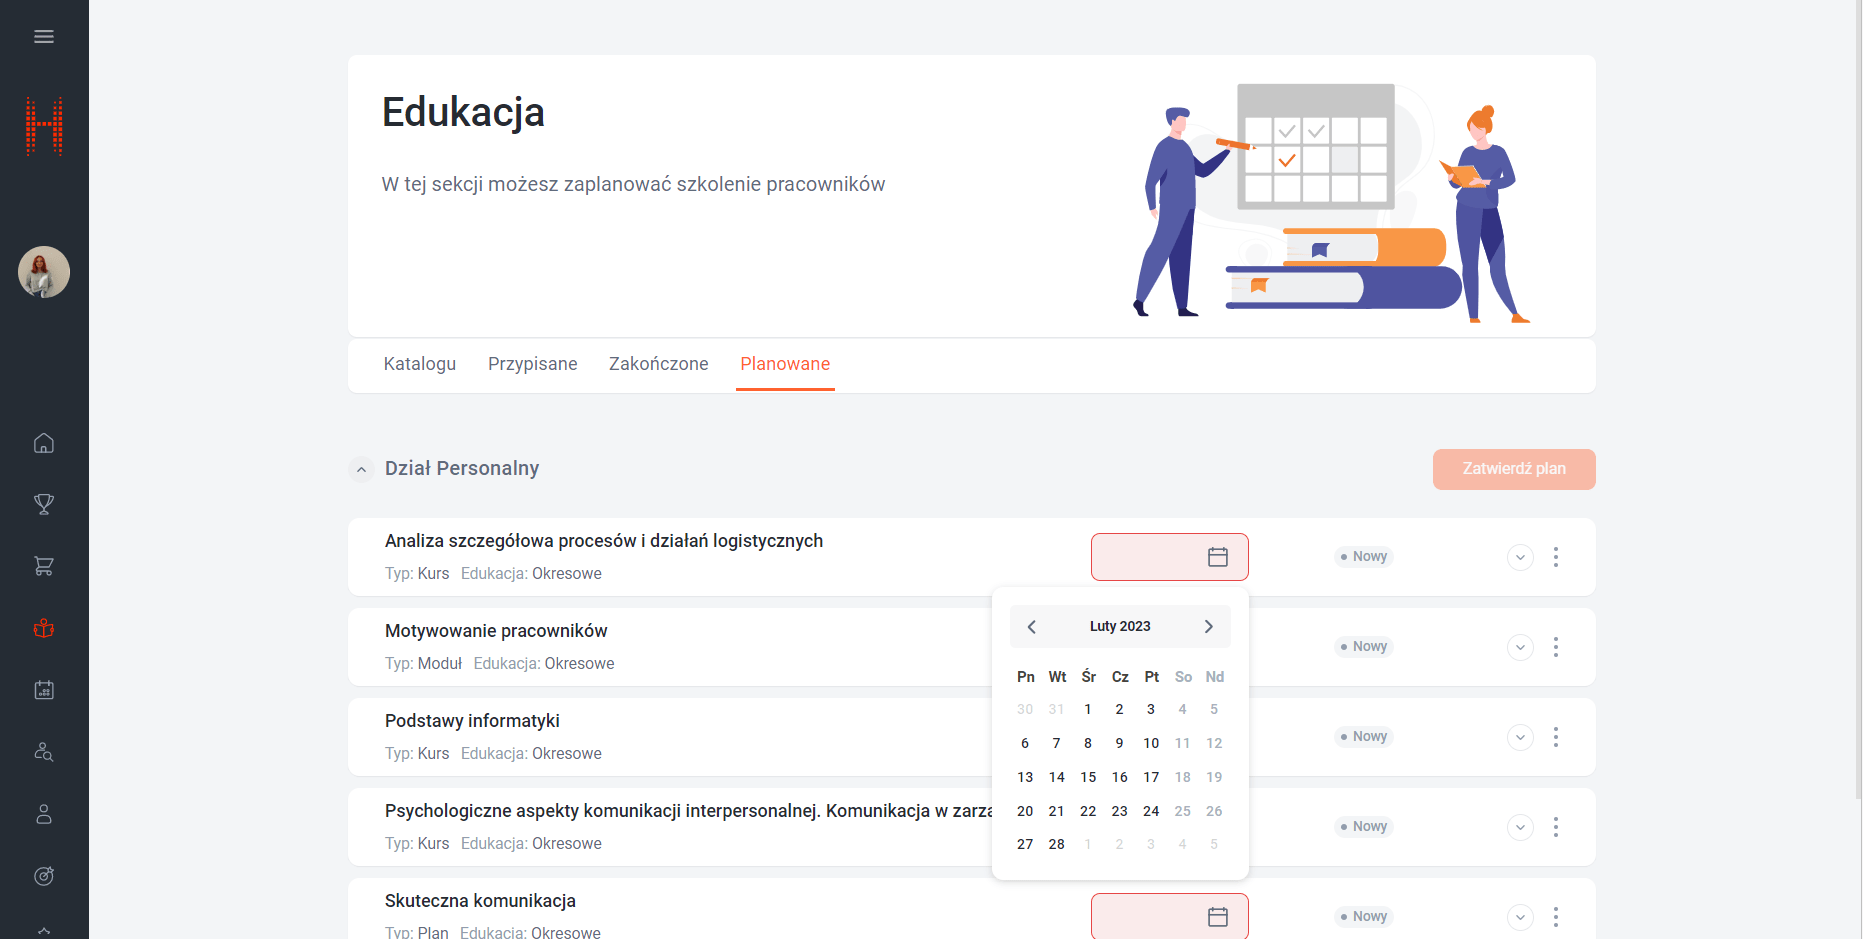The width and height of the screenshot is (1863, 939).
Task: Click the user avatar photo
Action: (44, 272)
